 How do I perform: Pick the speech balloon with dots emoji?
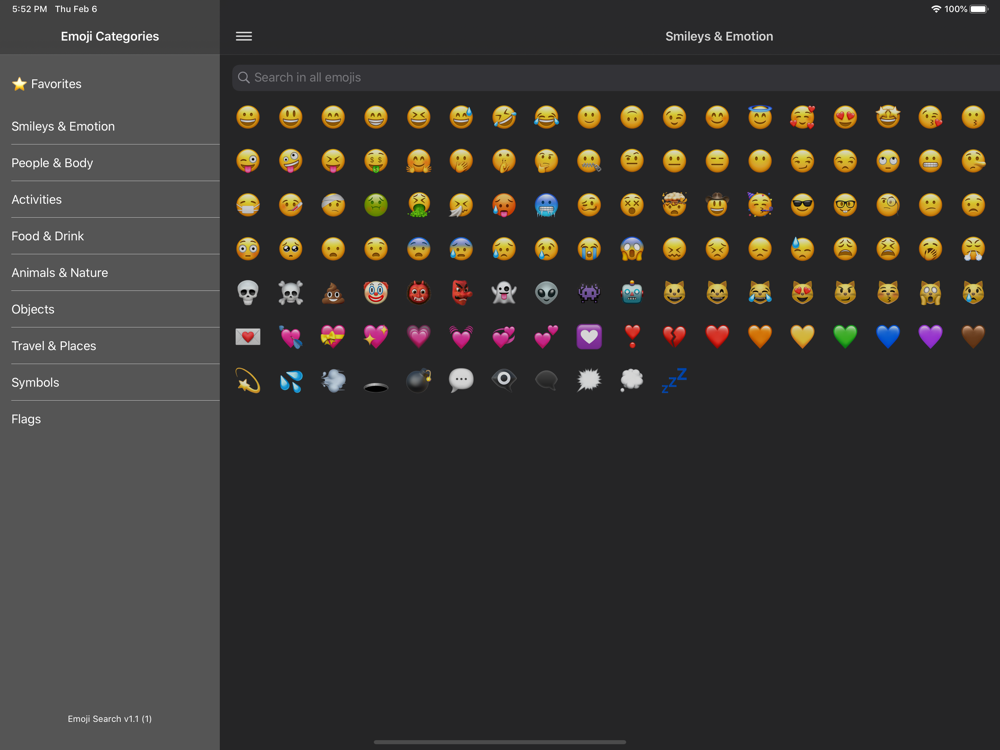click(x=461, y=380)
